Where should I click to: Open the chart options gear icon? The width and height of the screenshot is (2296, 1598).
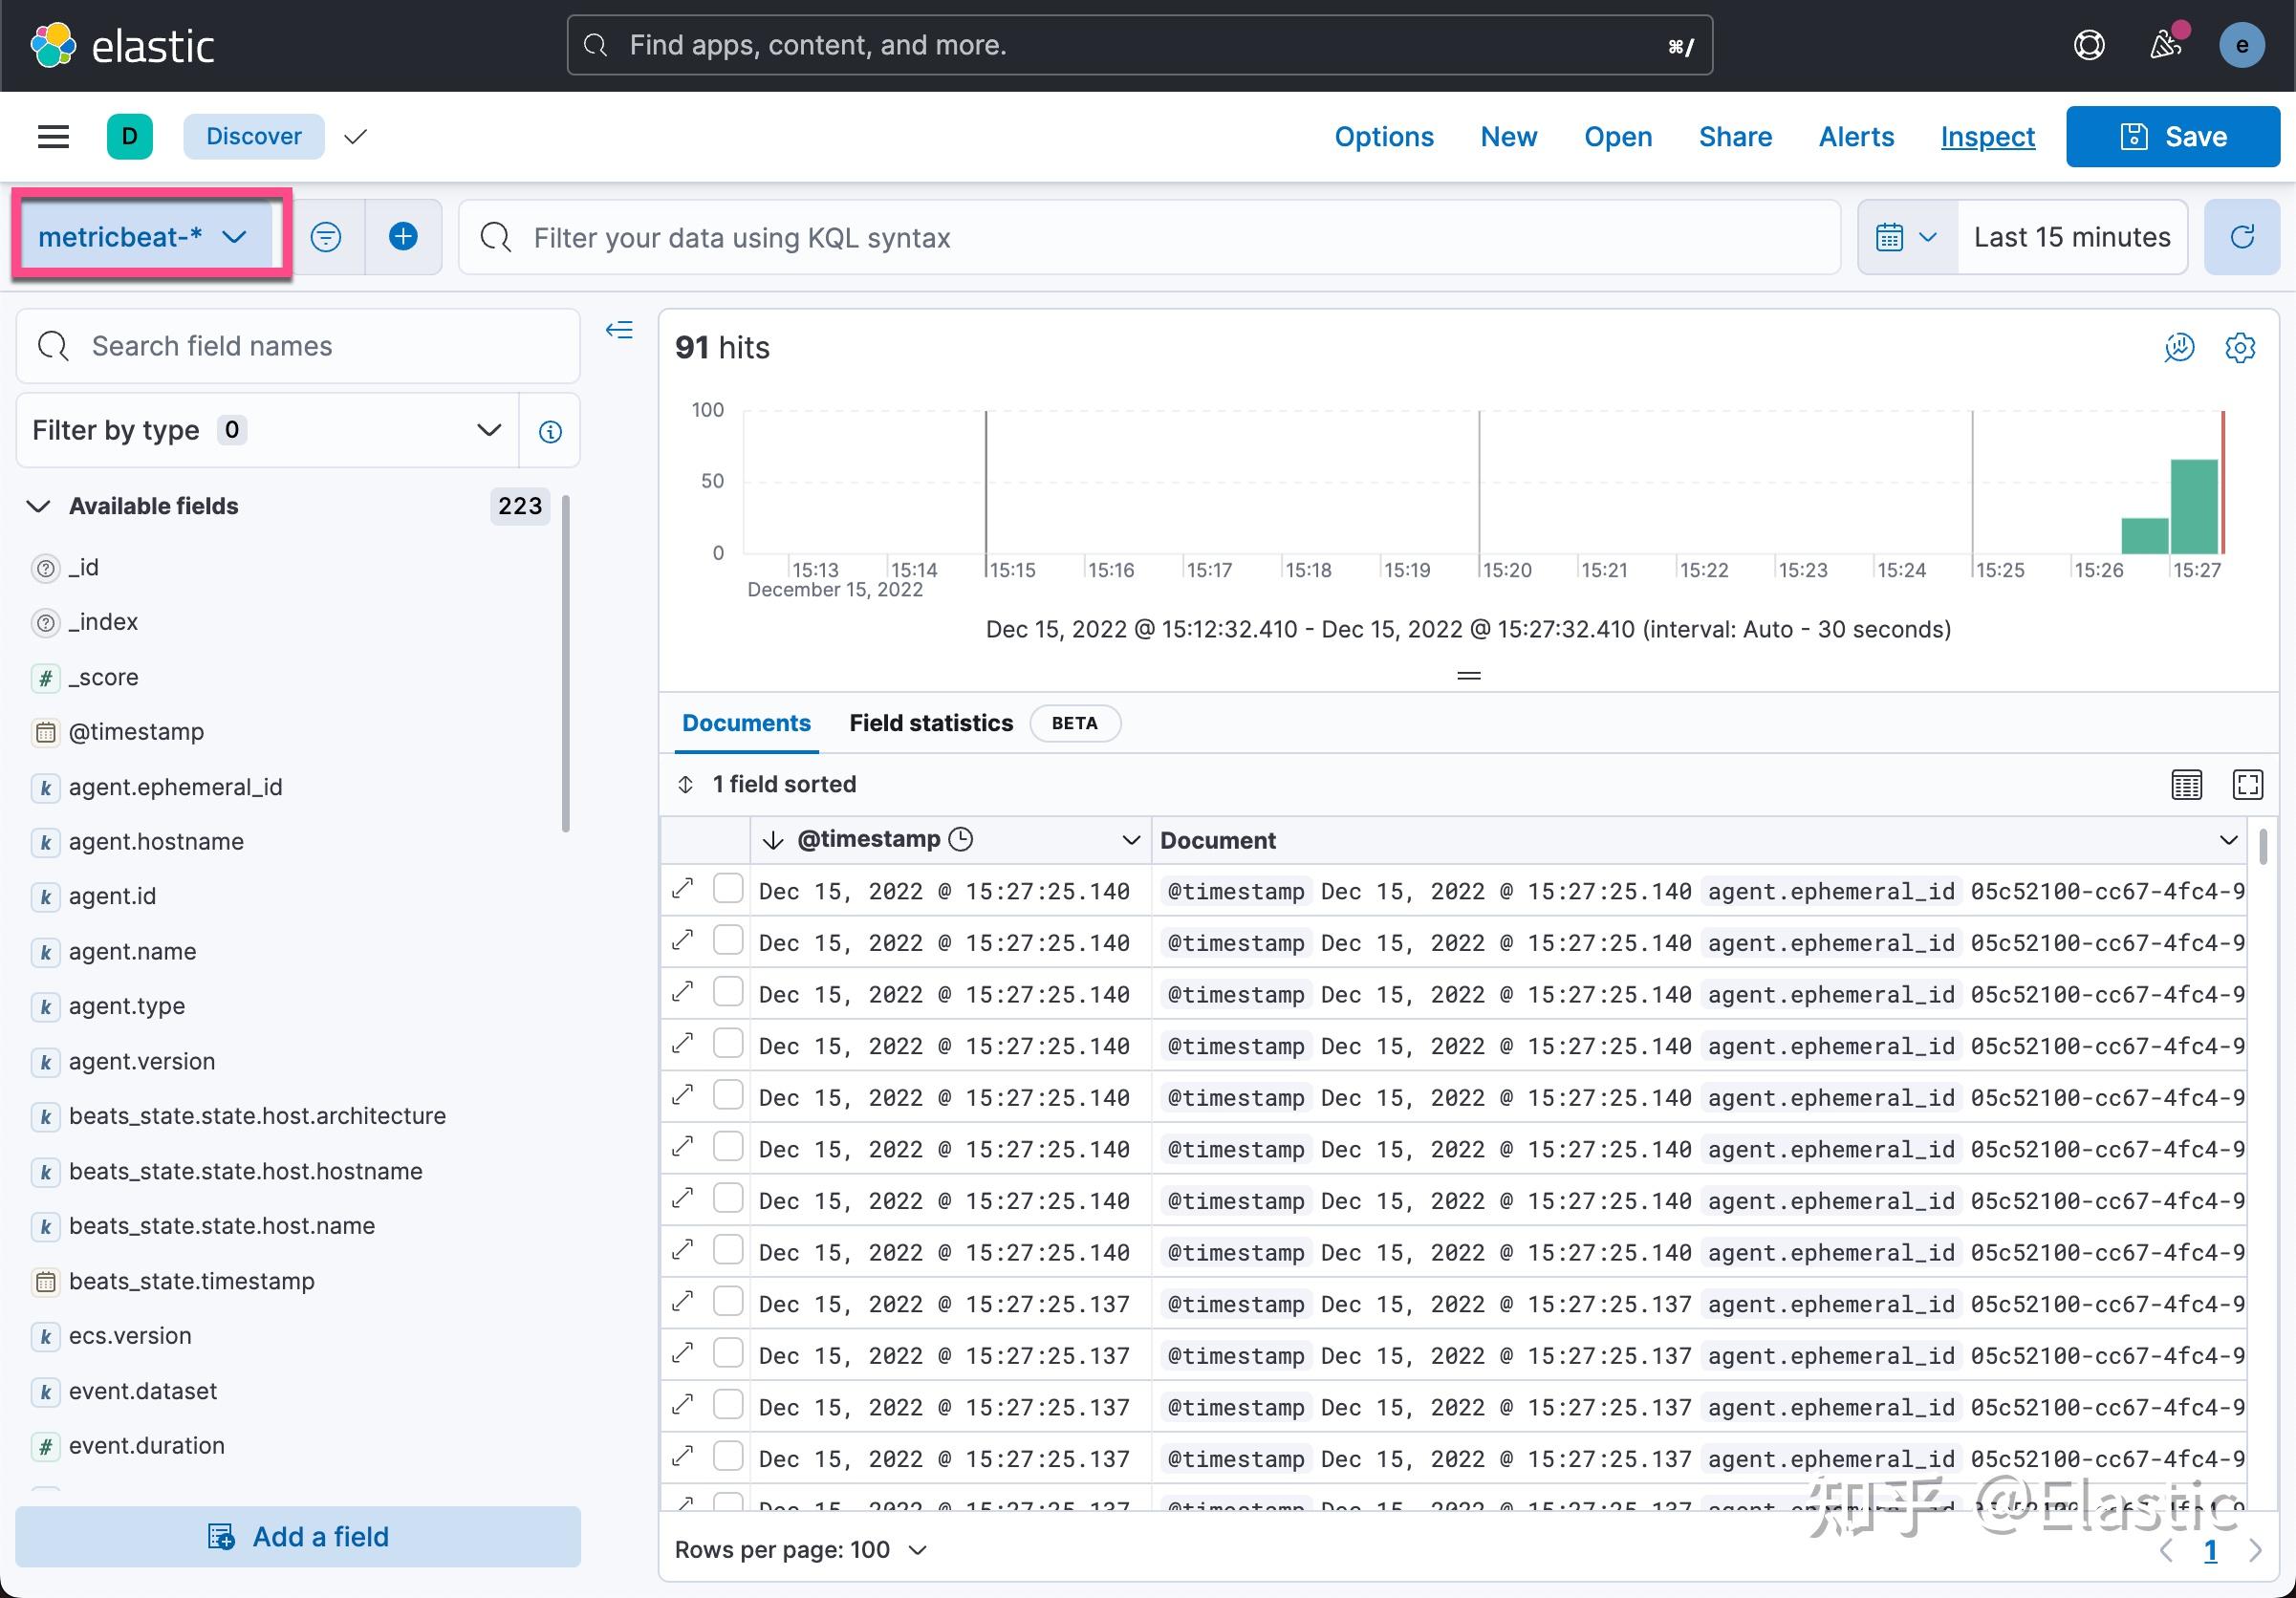coord(2240,348)
